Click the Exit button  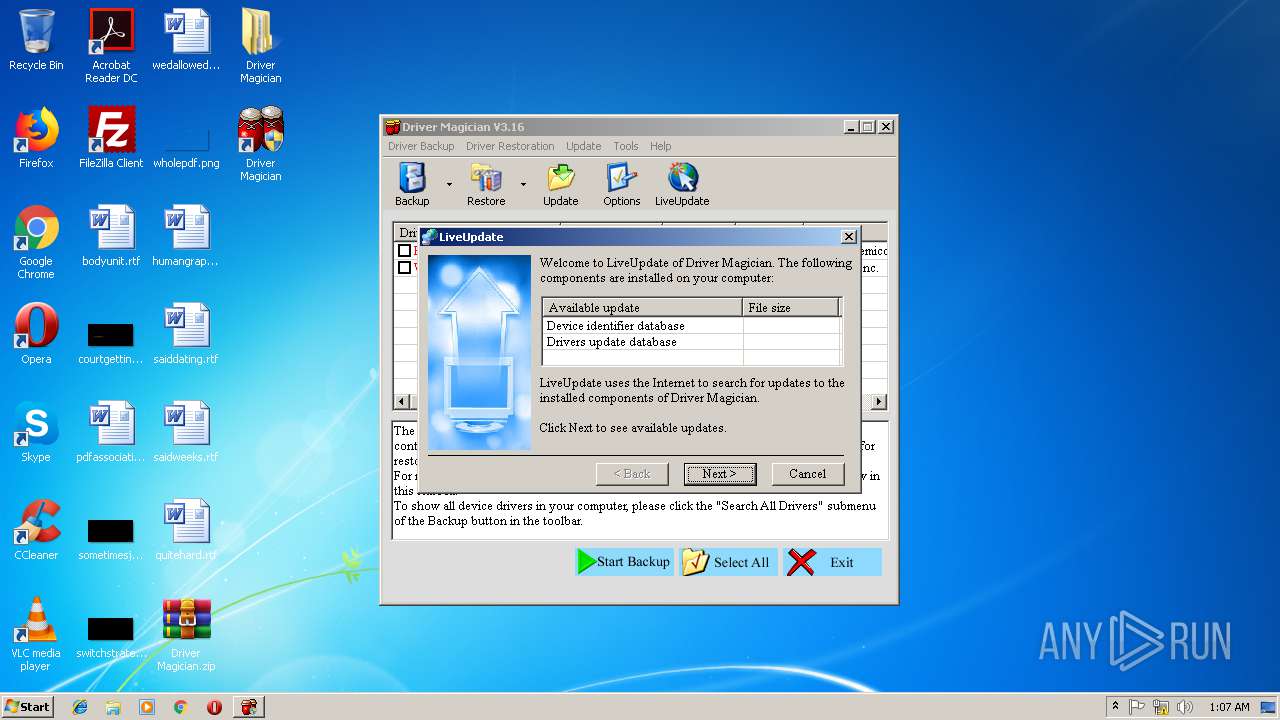point(832,562)
